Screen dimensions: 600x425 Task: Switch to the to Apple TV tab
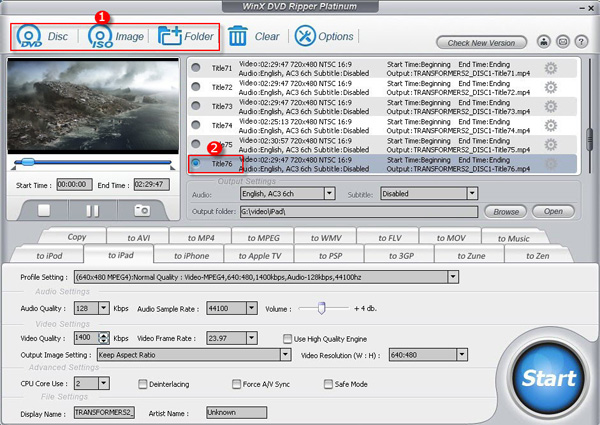tap(260, 256)
